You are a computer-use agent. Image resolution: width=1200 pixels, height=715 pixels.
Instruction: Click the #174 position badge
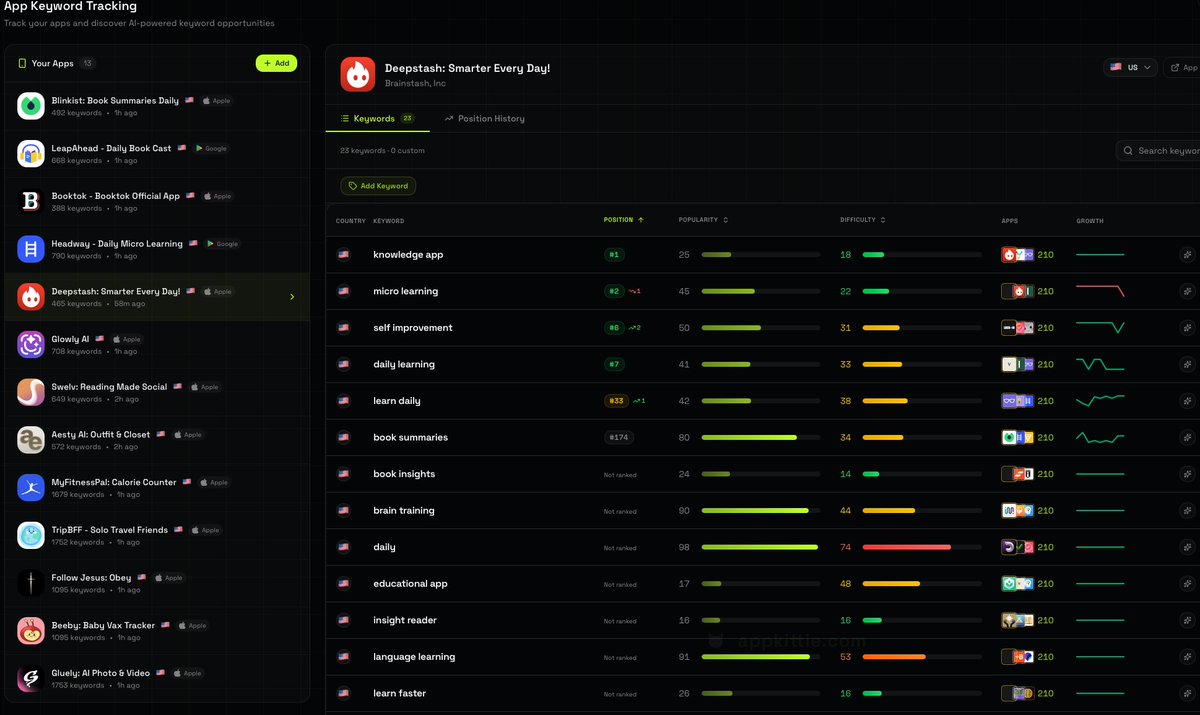(619, 437)
